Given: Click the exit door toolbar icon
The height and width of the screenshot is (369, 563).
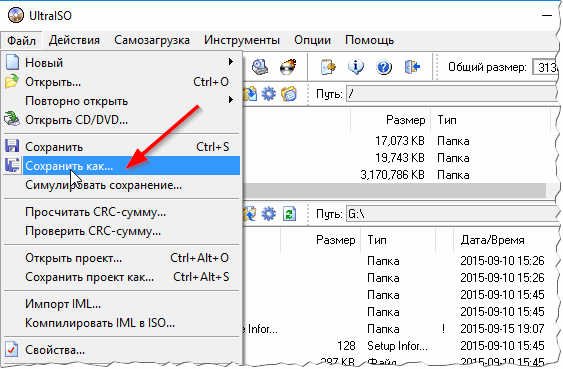Looking at the screenshot, I should [x=412, y=67].
